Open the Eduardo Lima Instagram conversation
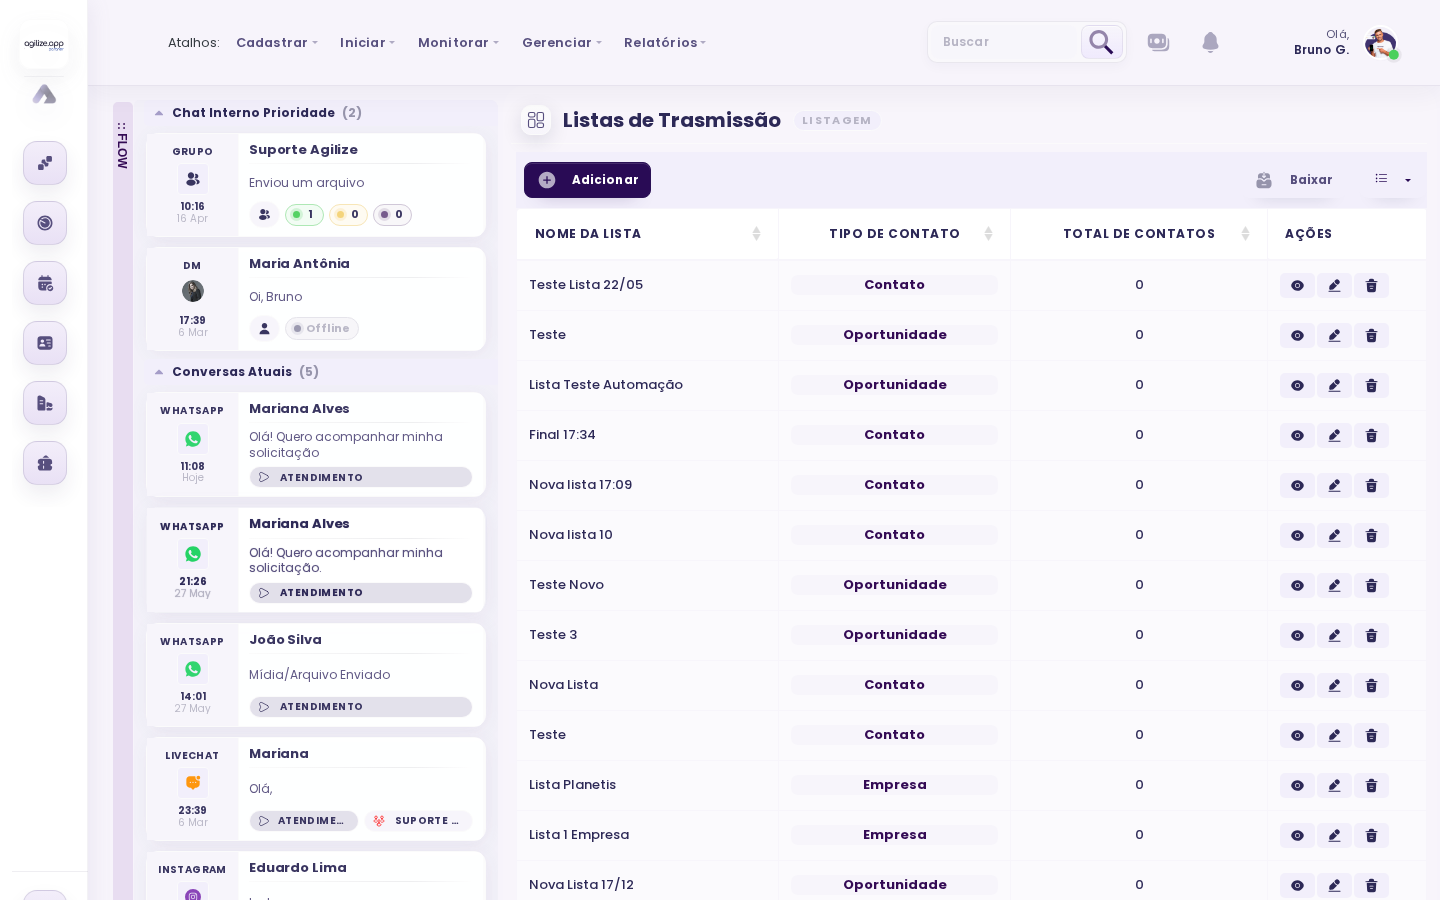 click(x=316, y=876)
